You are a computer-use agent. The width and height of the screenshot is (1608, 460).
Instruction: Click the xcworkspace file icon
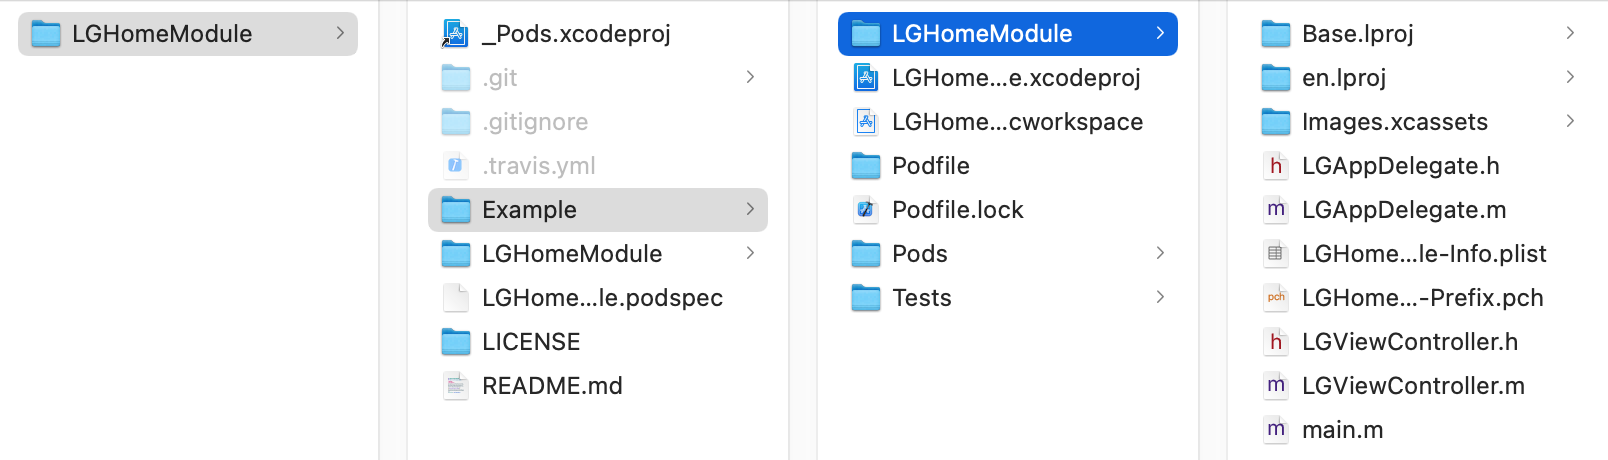(866, 122)
